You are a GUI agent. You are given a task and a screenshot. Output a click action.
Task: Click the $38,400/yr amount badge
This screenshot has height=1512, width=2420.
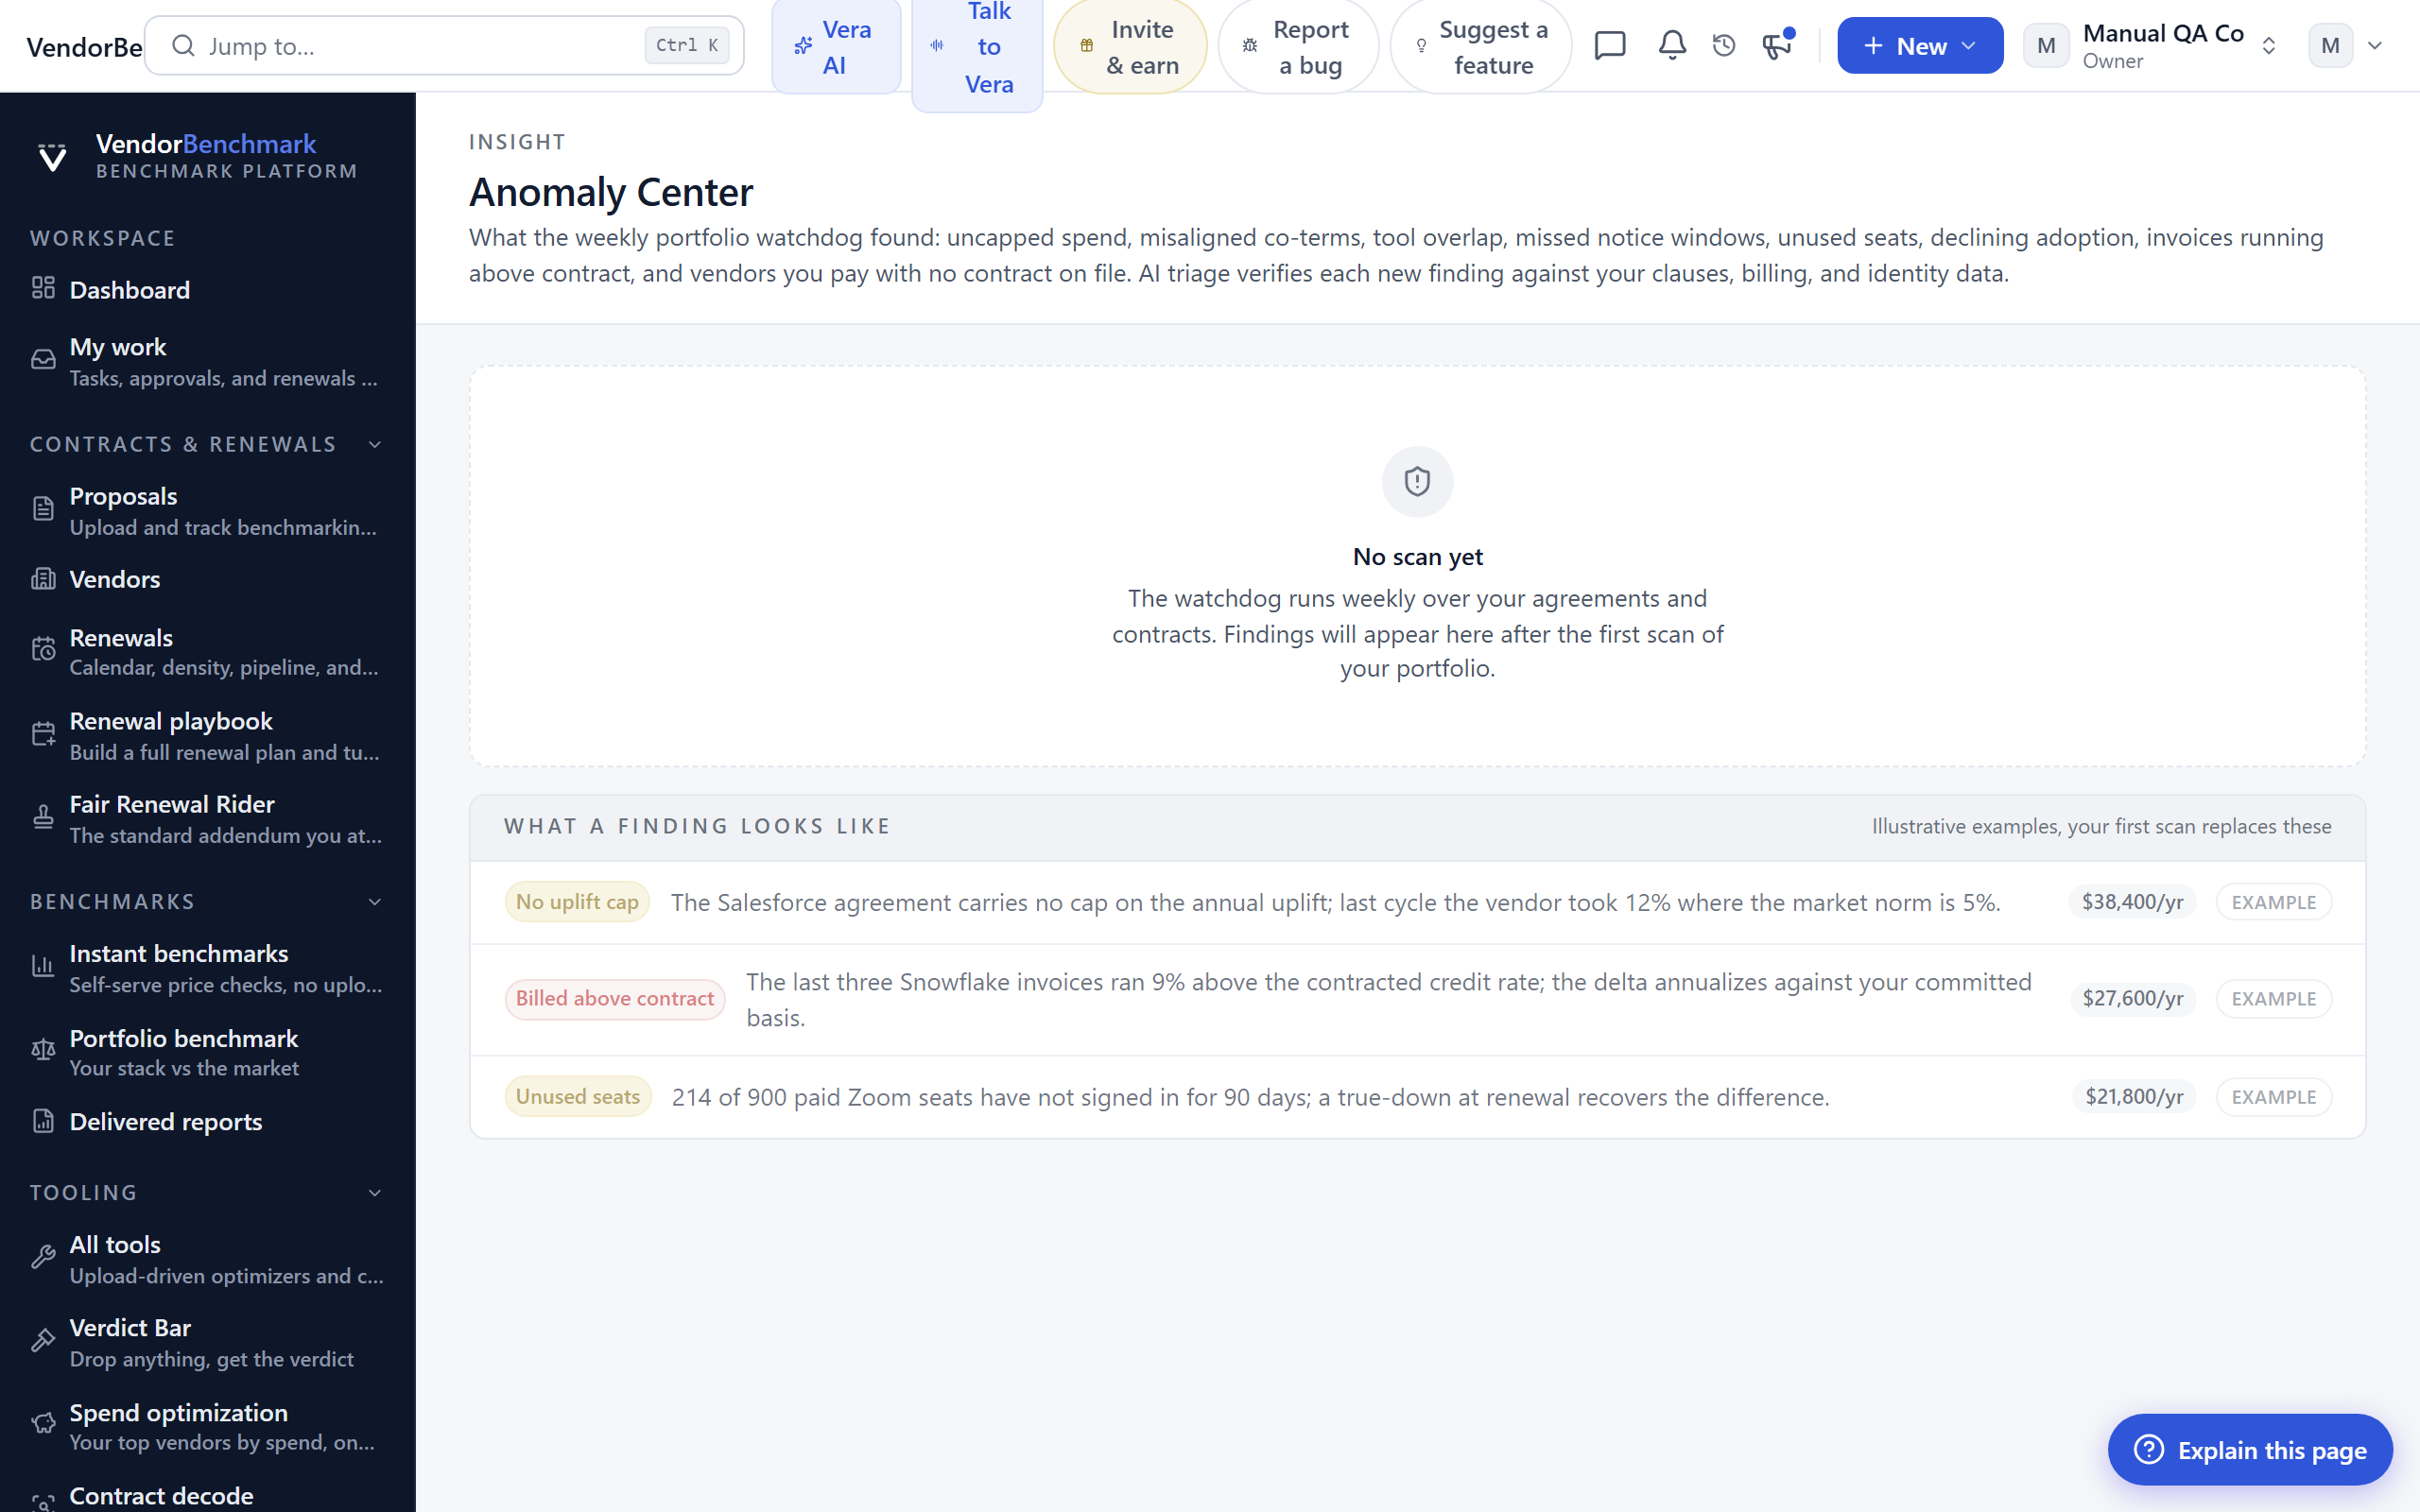pyautogui.click(x=2132, y=902)
